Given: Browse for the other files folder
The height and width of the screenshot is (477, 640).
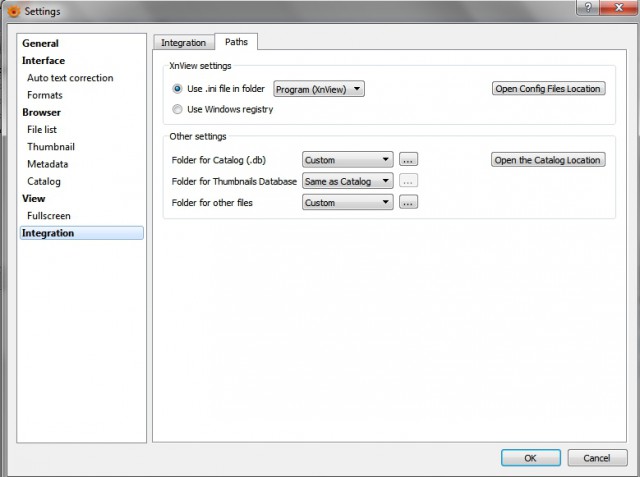Looking at the screenshot, I should (408, 202).
